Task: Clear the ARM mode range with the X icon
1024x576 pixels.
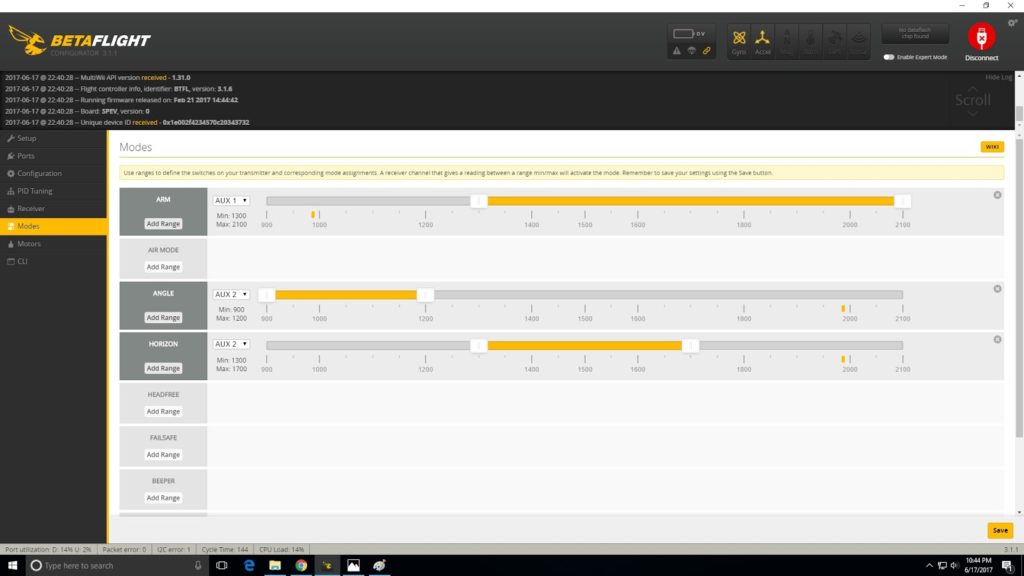Action: pyautogui.click(x=996, y=195)
